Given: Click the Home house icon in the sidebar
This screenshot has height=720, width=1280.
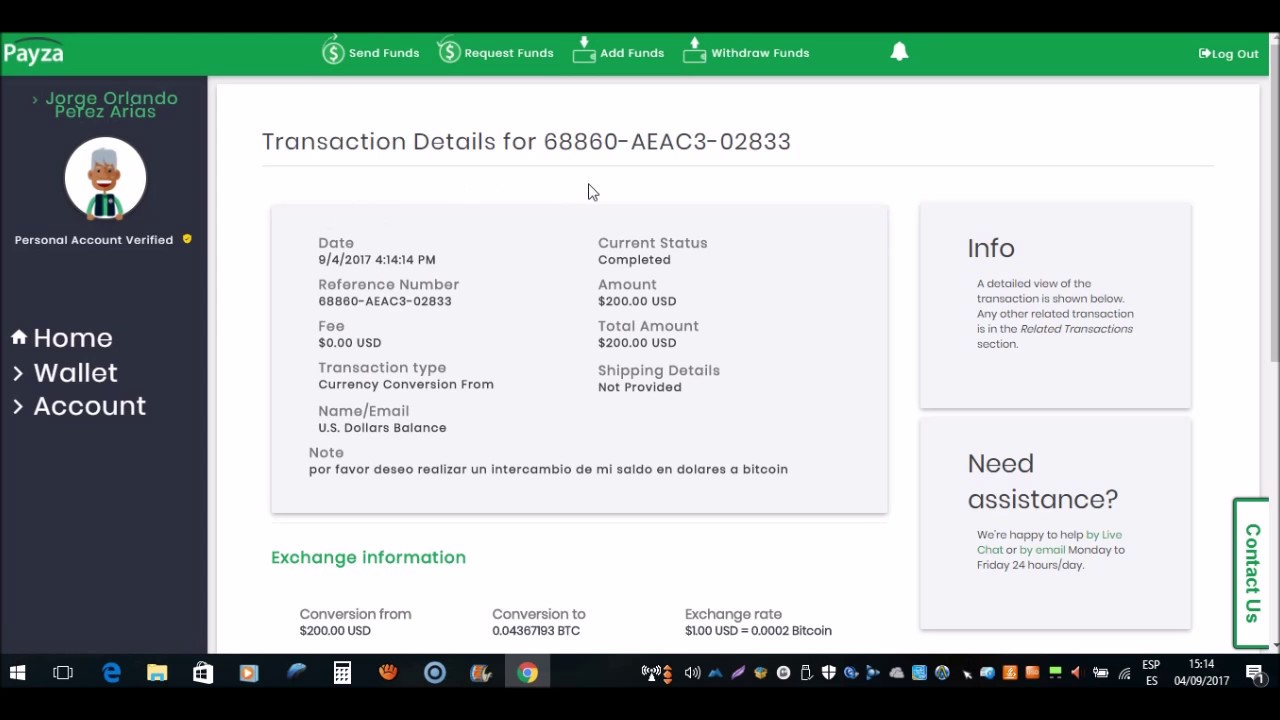Looking at the screenshot, I should 19,337.
